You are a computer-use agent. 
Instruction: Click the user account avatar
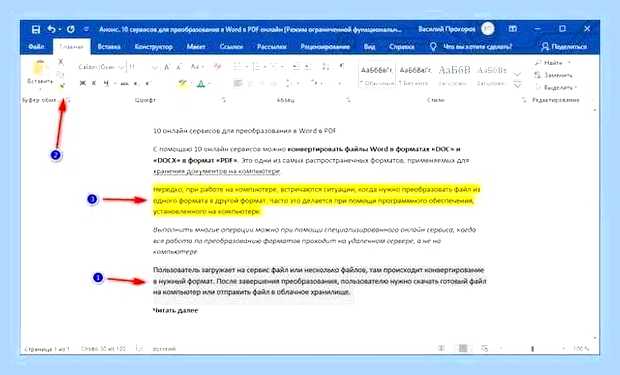click(x=488, y=29)
